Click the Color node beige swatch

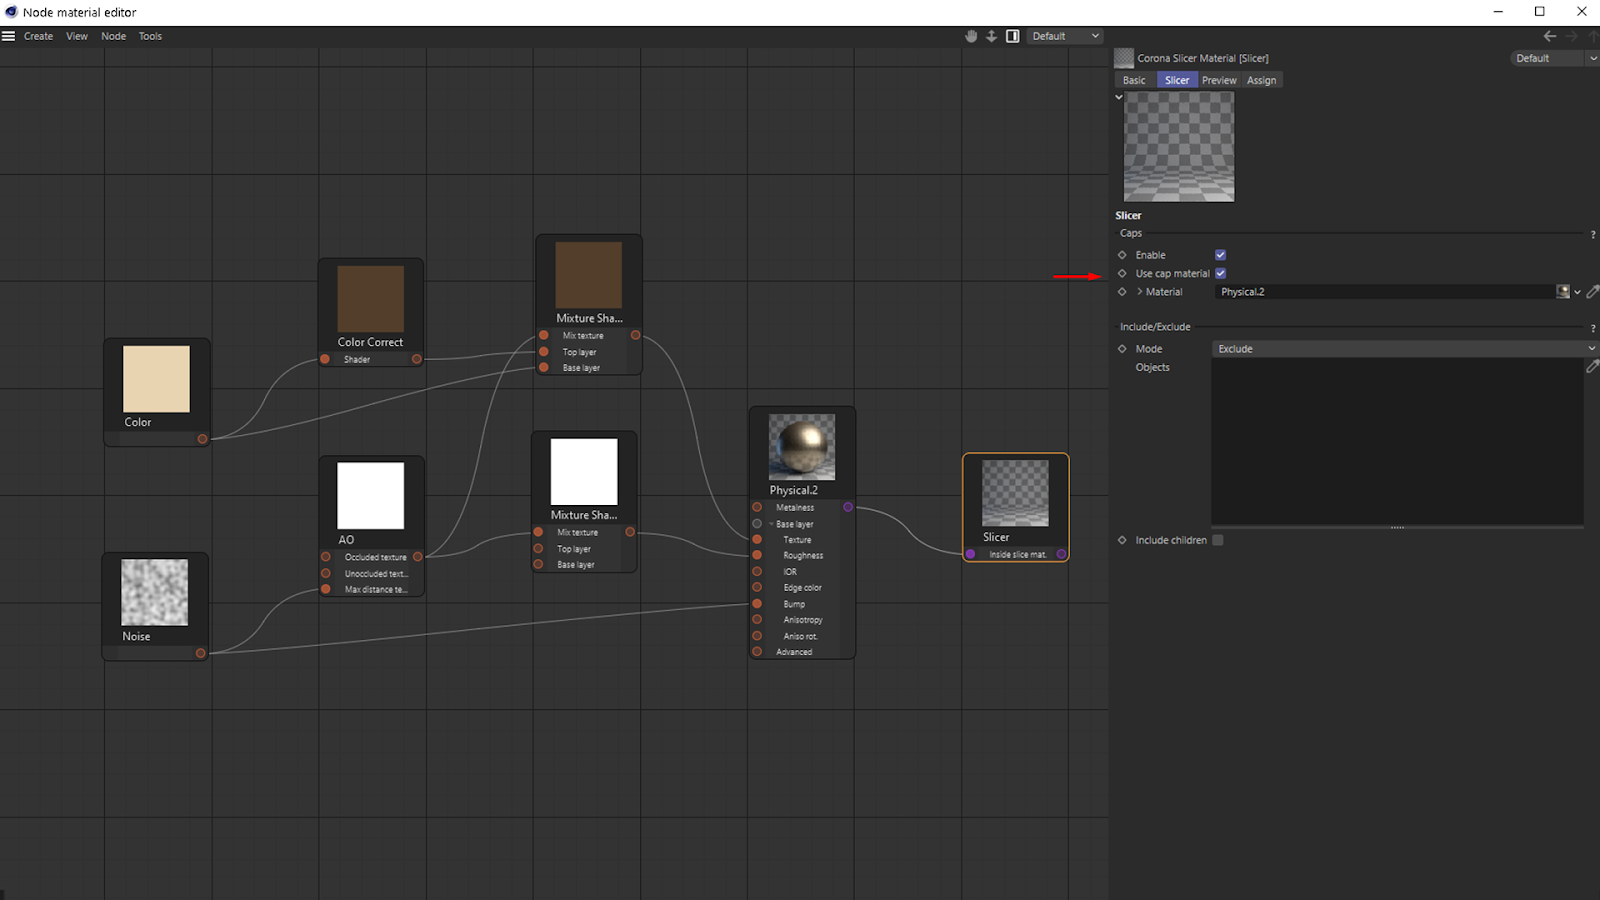pos(156,379)
